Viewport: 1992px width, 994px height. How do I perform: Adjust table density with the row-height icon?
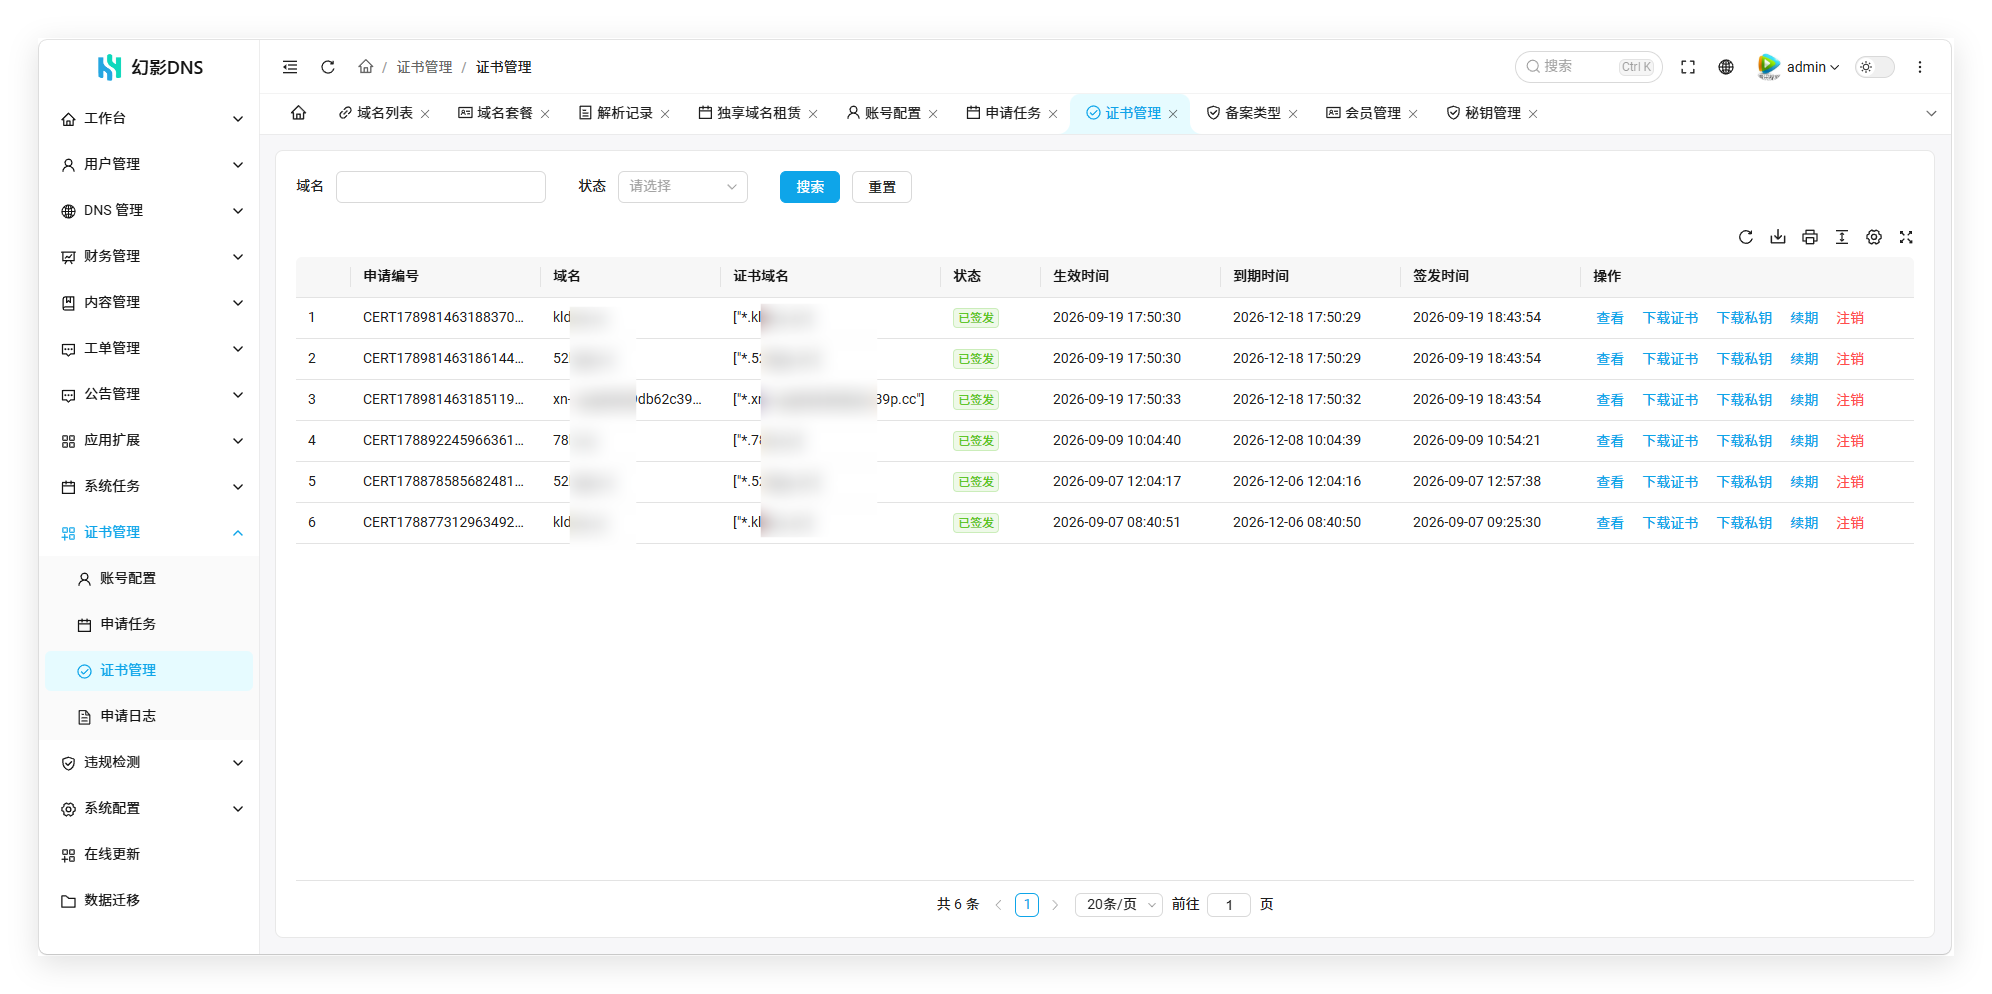click(x=1842, y=237)
